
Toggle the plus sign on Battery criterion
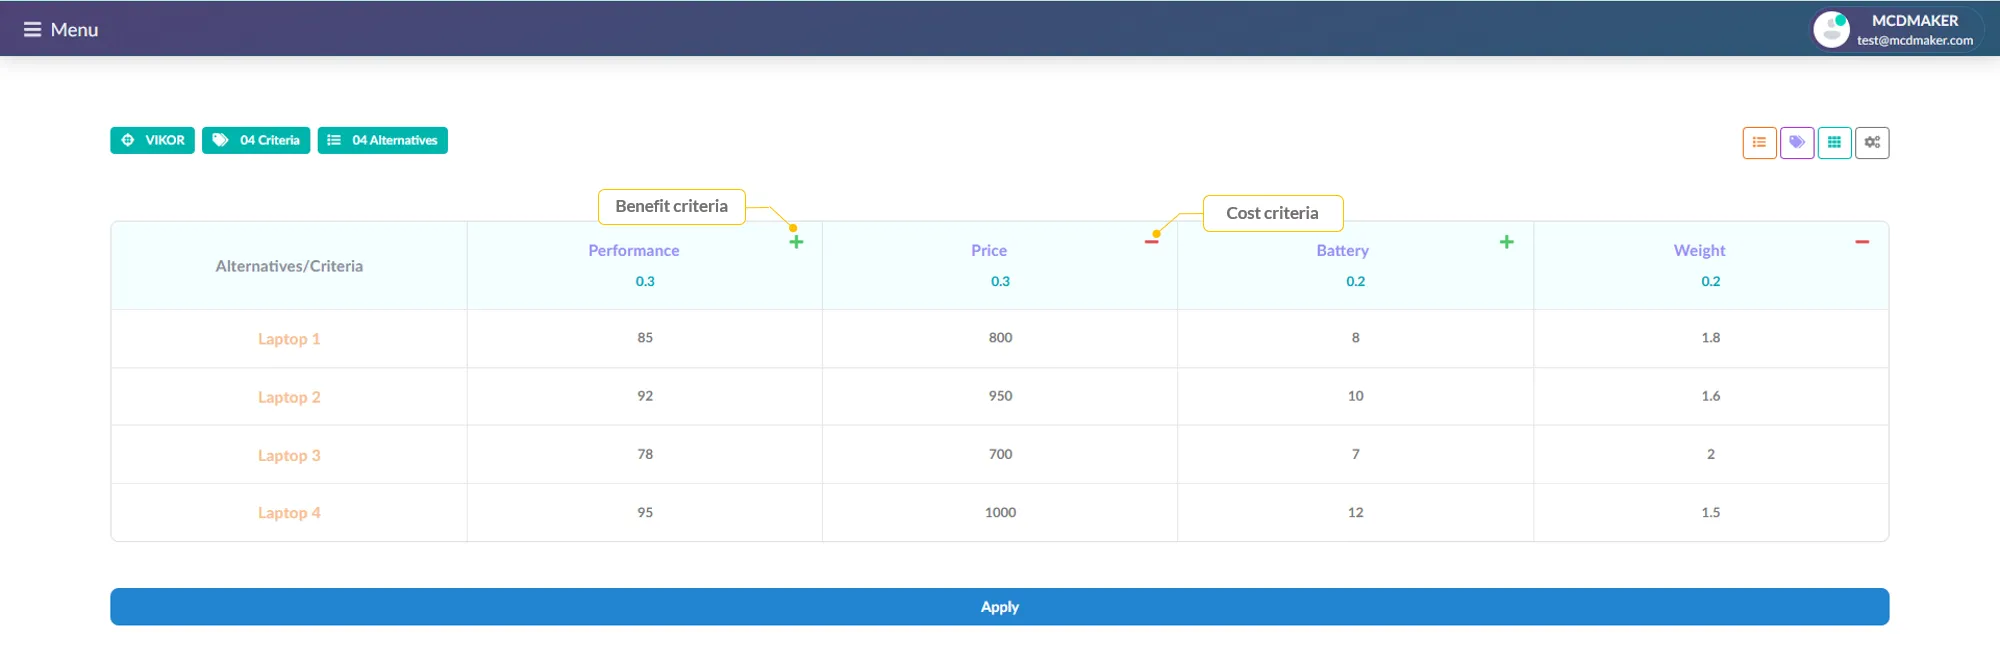click(1507, 242)
